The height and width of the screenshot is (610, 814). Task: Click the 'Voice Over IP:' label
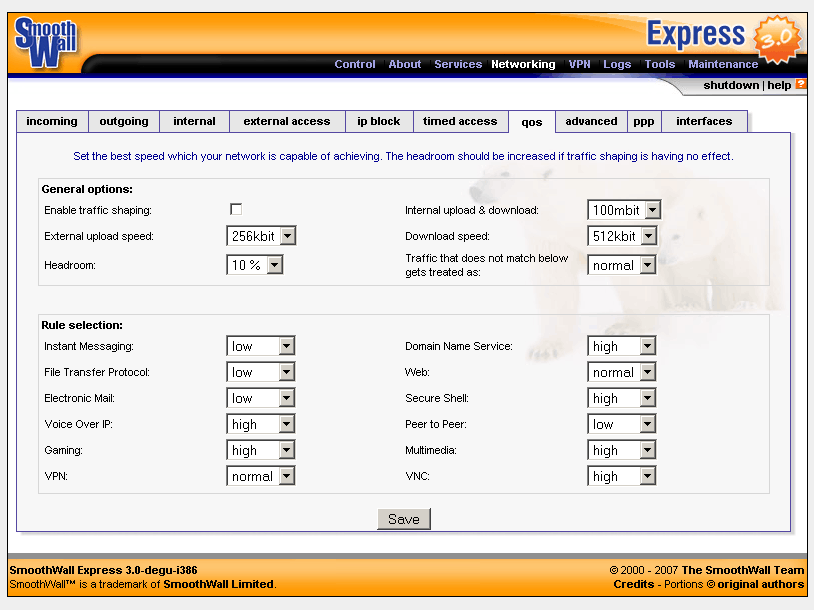78,424
